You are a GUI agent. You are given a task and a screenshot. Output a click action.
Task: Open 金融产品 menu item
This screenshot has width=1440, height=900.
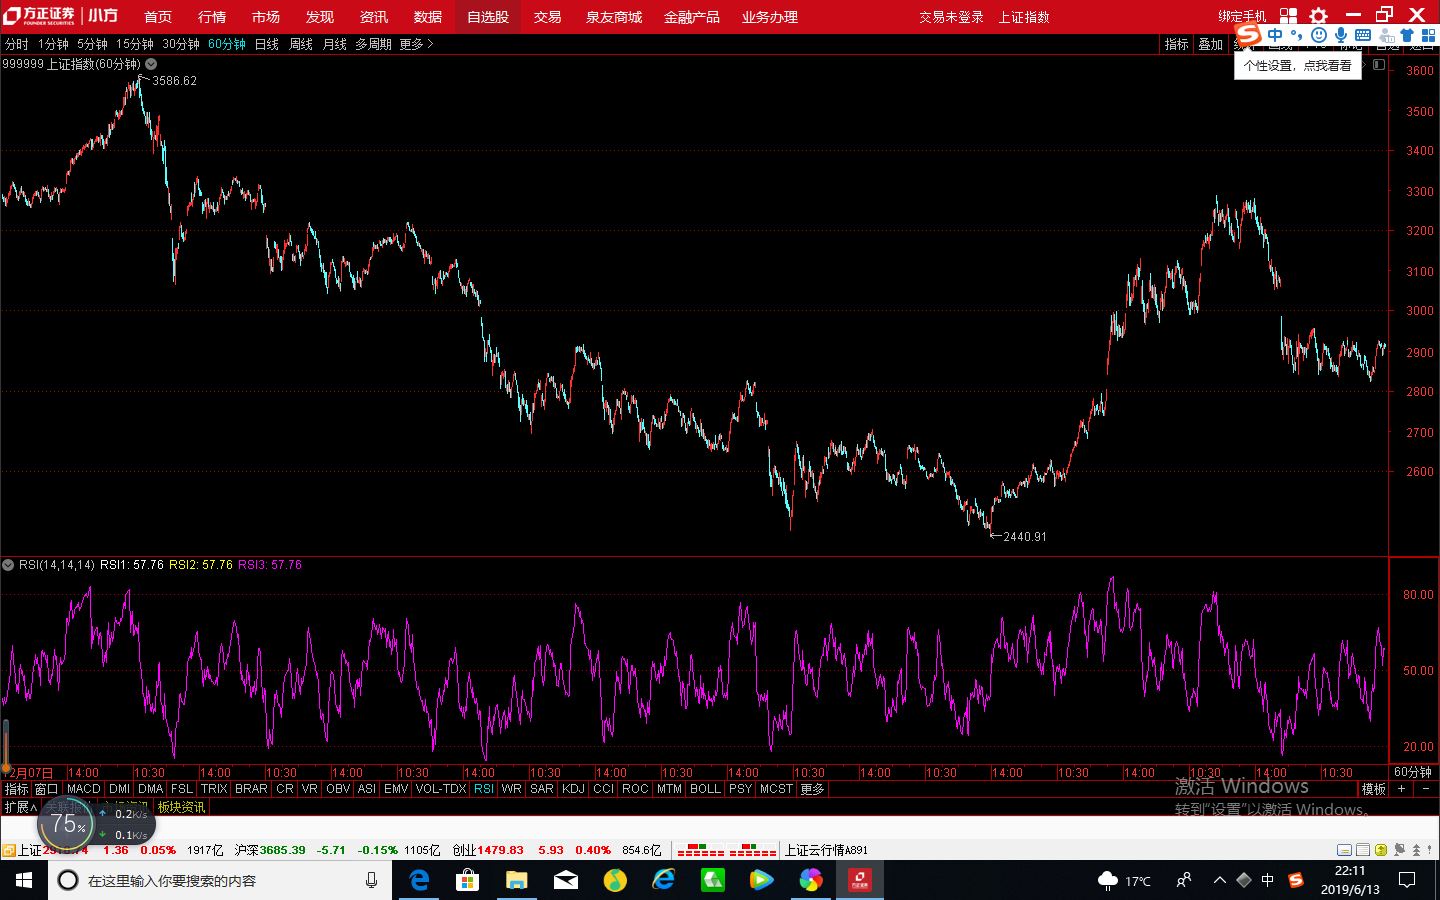(692, 17)
